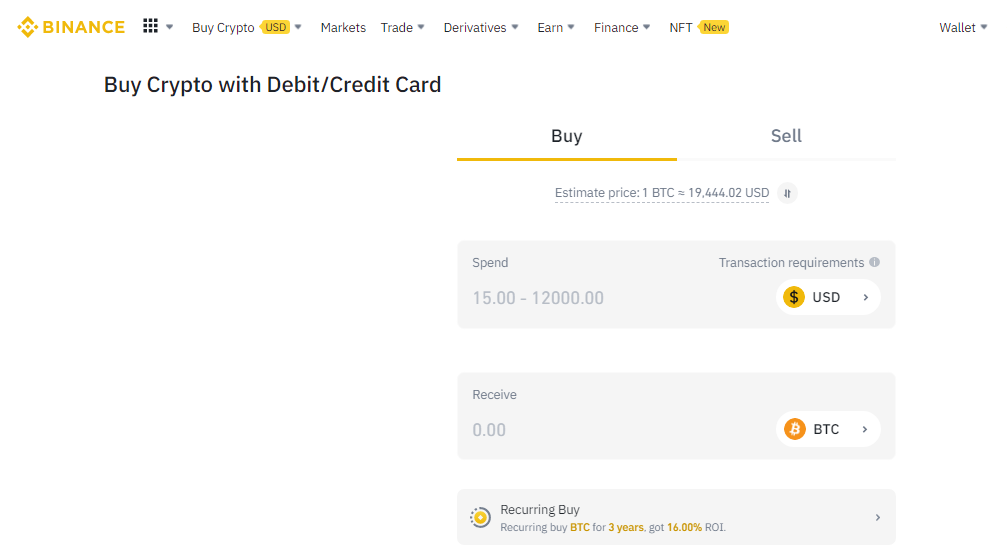Click the Recurring Buy circular icon
1007x558 pixels.
pos(480,517)
